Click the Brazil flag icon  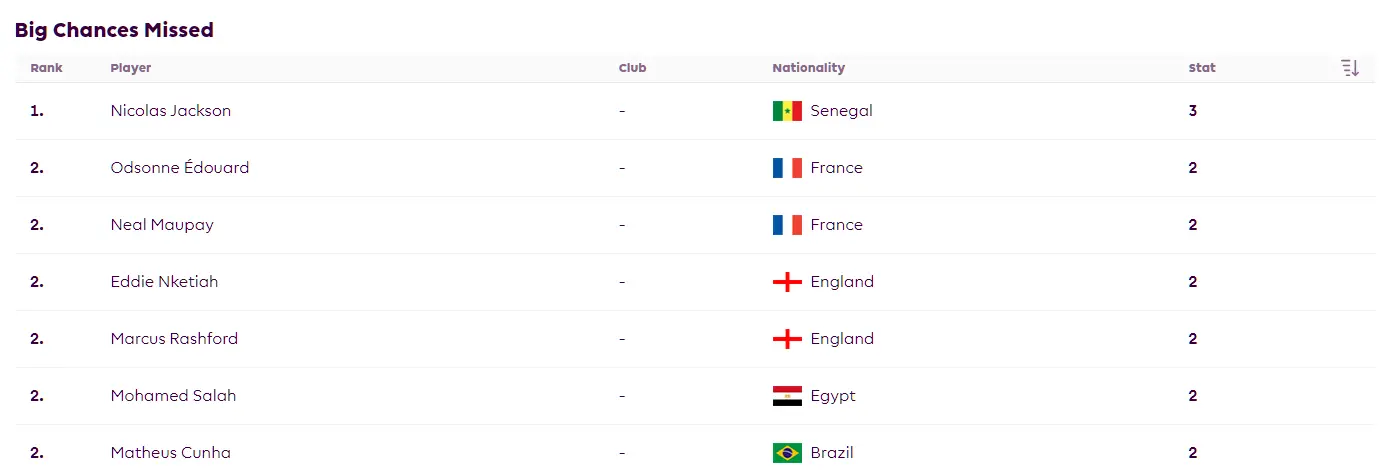click(x=787, y=453)
